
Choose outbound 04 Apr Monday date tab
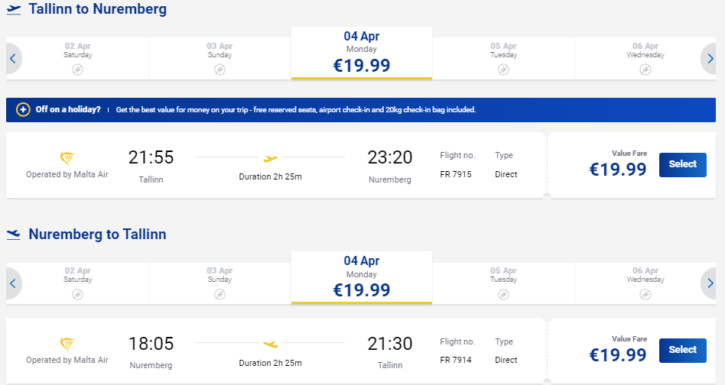[x=362, y=53]
